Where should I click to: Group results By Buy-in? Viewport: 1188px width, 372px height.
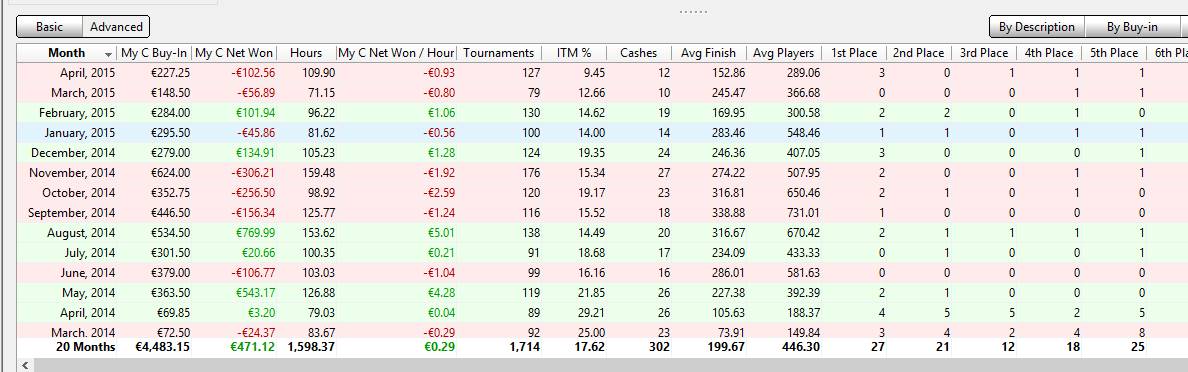pos(1132,27)
